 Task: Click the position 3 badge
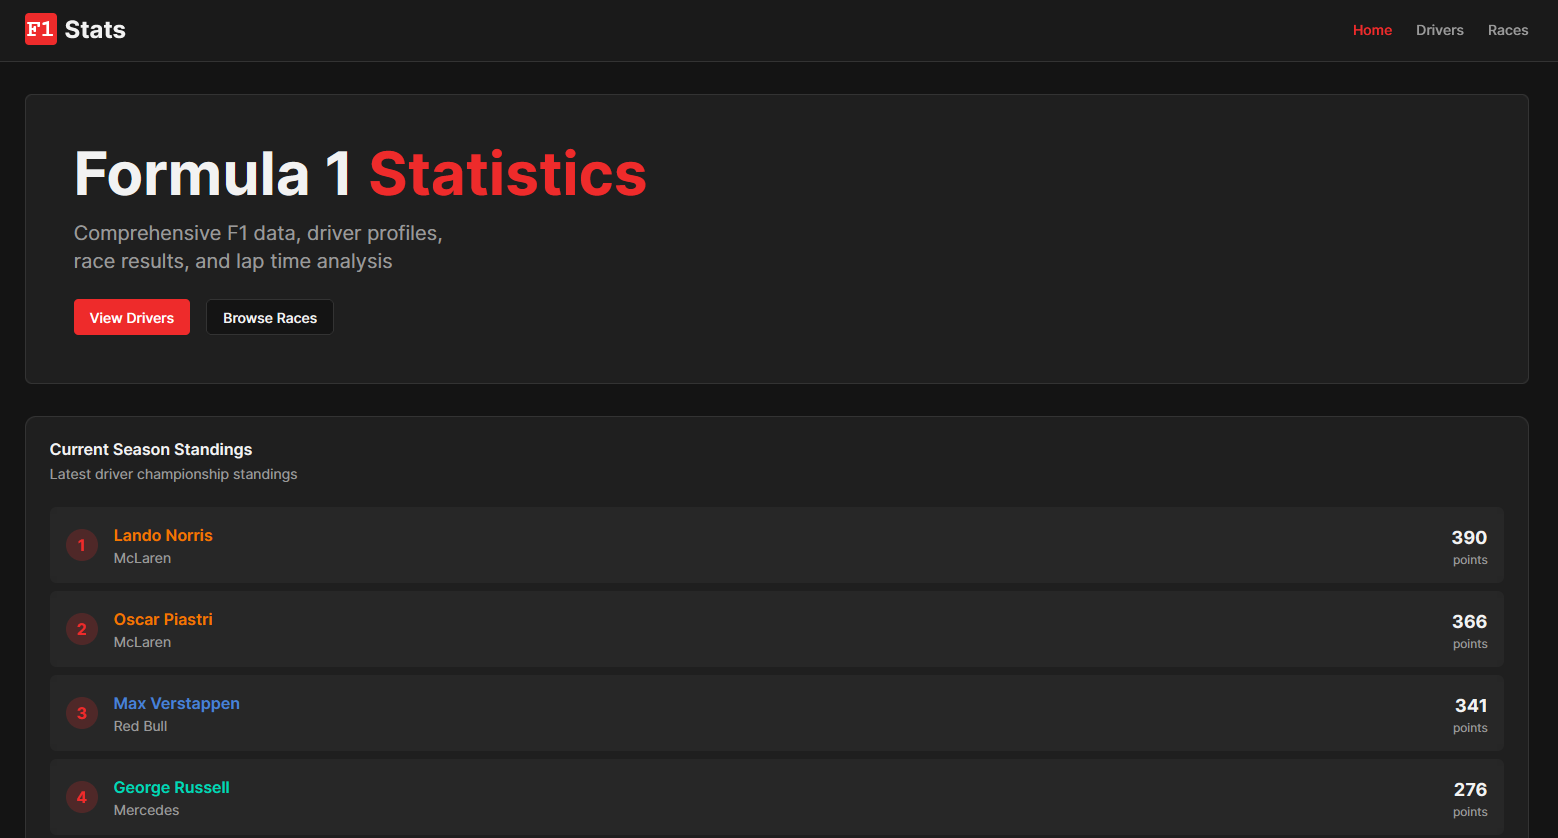(x=82, y=713)
